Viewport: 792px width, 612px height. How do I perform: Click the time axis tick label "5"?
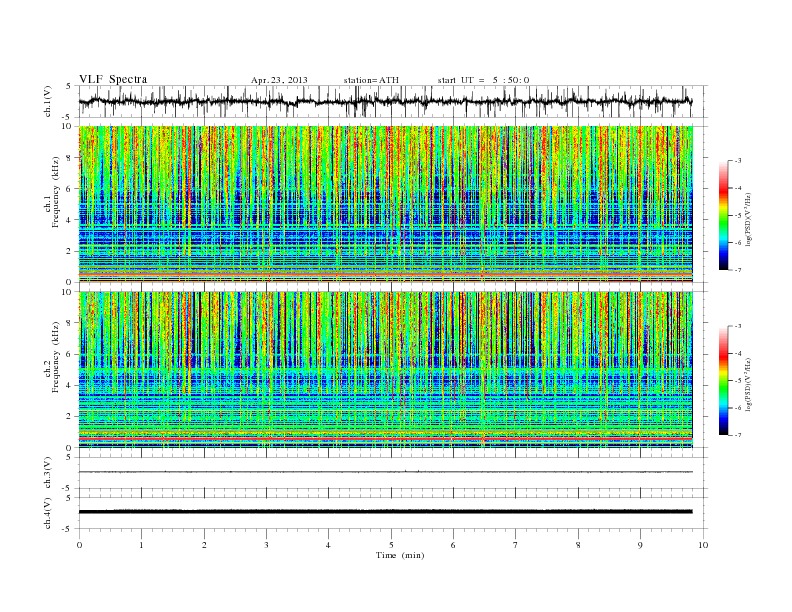391,545
